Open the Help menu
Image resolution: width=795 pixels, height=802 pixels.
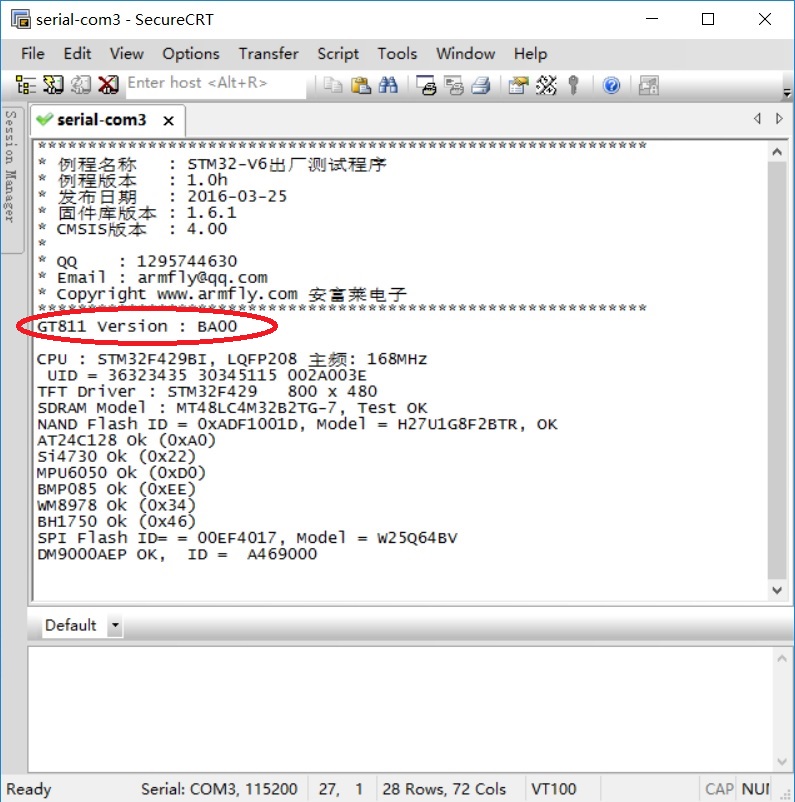pyautogui.click(x=531, y=54)
